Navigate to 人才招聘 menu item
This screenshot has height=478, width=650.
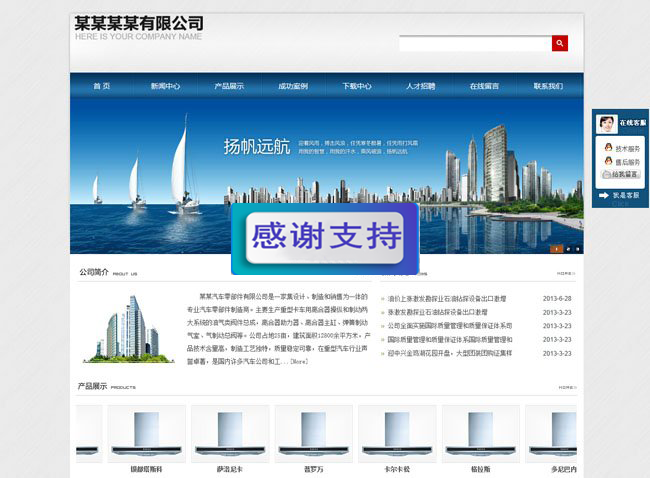click(421, 86)
